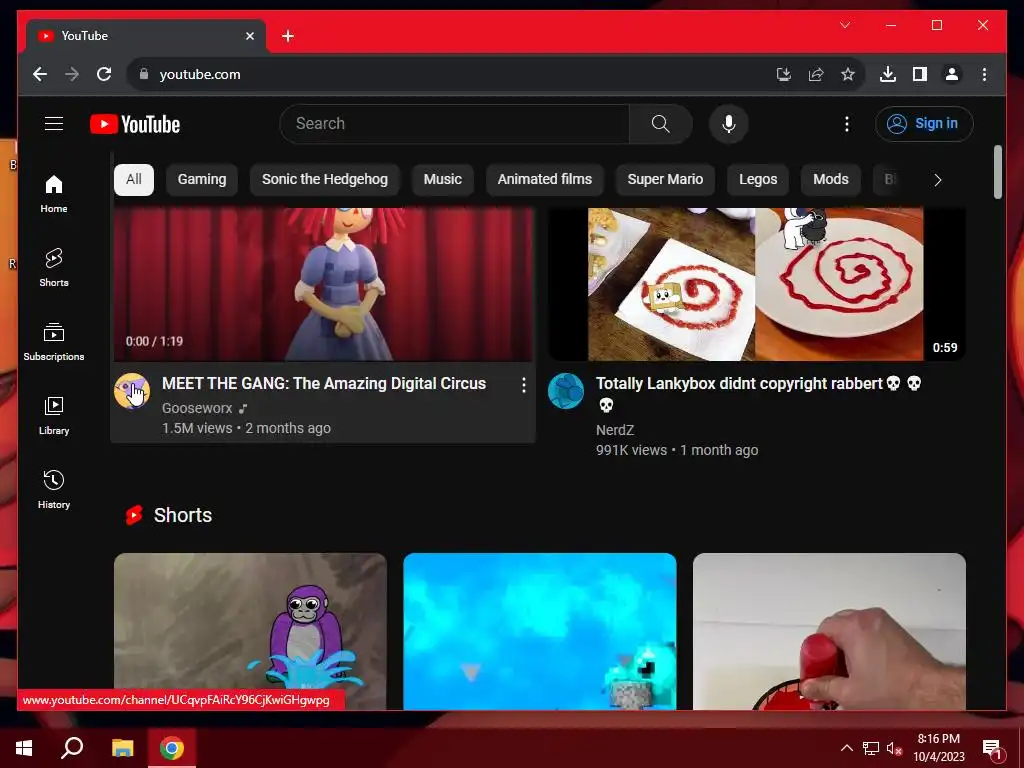1024x768 pixels.
Task: Select the All filter chip
Action: [134, 180]
